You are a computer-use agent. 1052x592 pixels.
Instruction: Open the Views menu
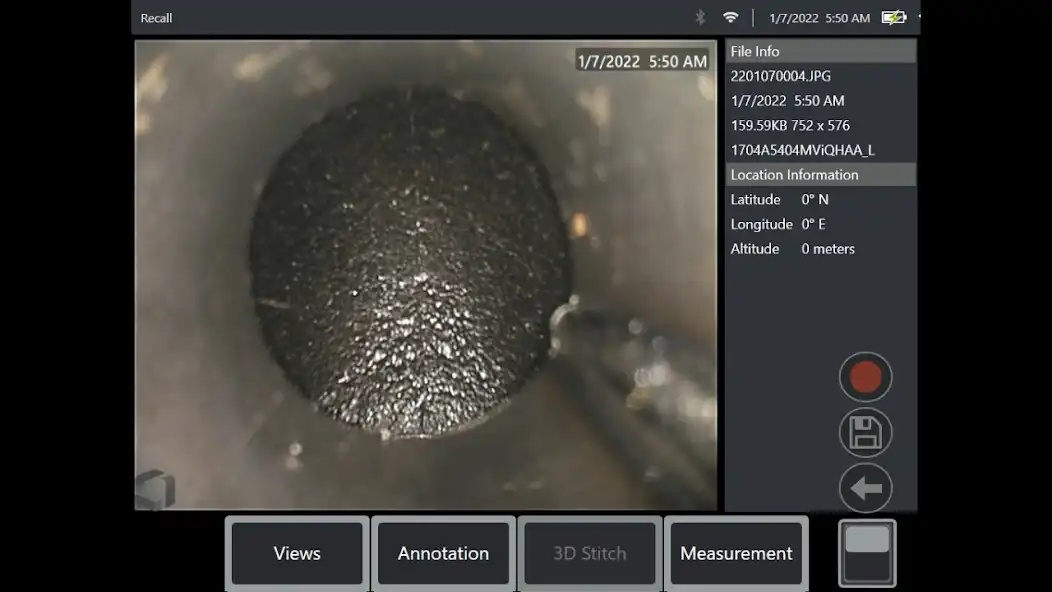297,553
